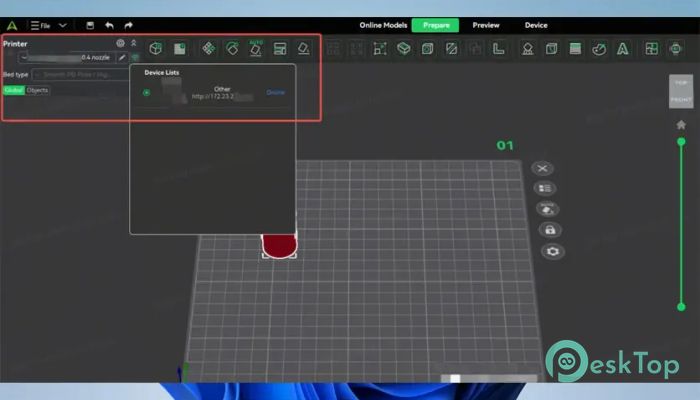Image resolution: width=700 pixels, height=400 pixels.
Task: Open the Online Models tab
Action: pyautogui.click(x=383, y=25)
